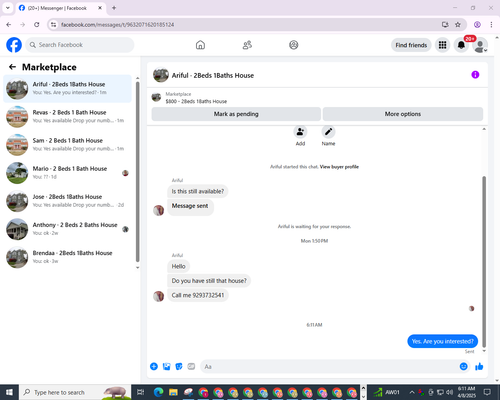Click the message text field Aa
Image resolution: width=500 pixels, height=400 pixels.
click(328, 367)
